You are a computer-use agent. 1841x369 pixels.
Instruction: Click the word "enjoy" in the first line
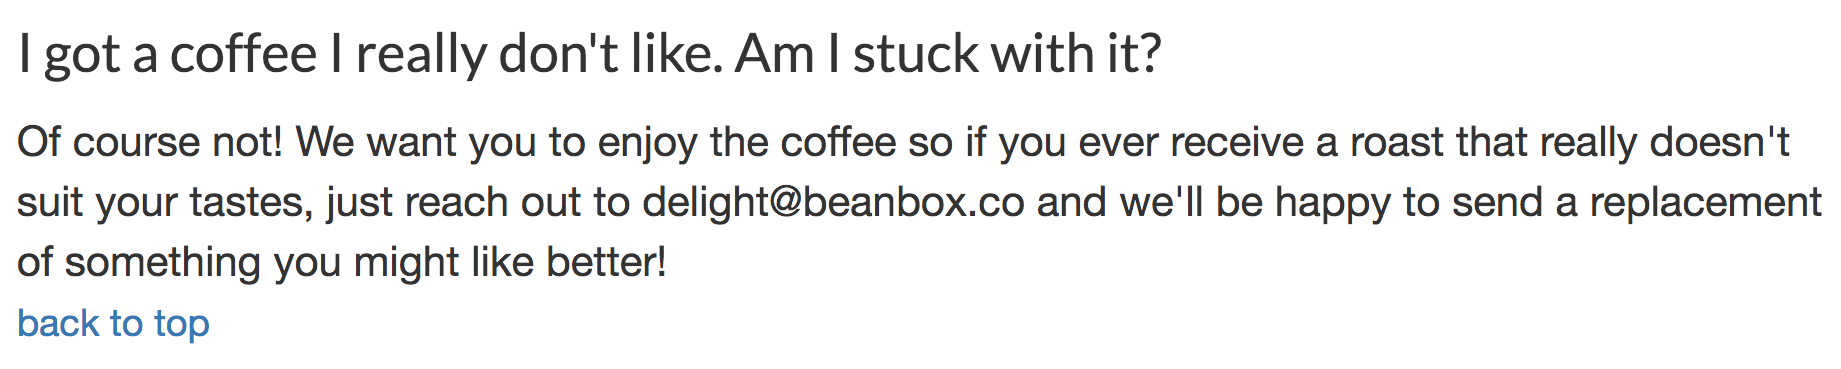pyautogui.click(x=647, y=143)
